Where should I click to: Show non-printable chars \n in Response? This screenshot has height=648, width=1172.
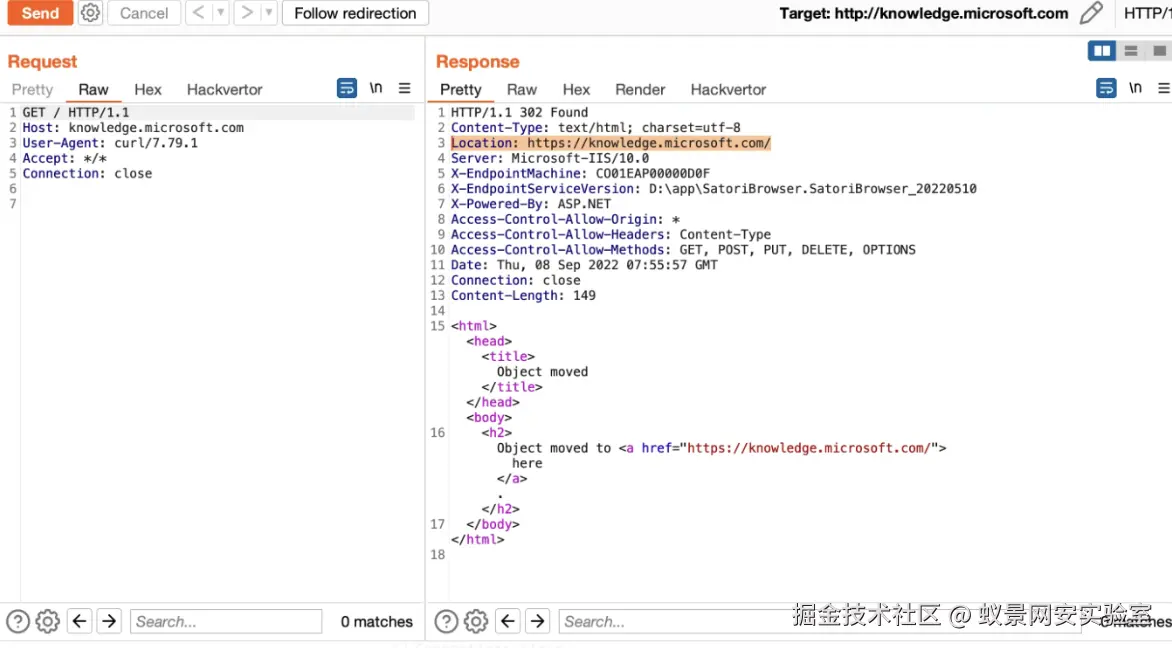[1135, 88]
